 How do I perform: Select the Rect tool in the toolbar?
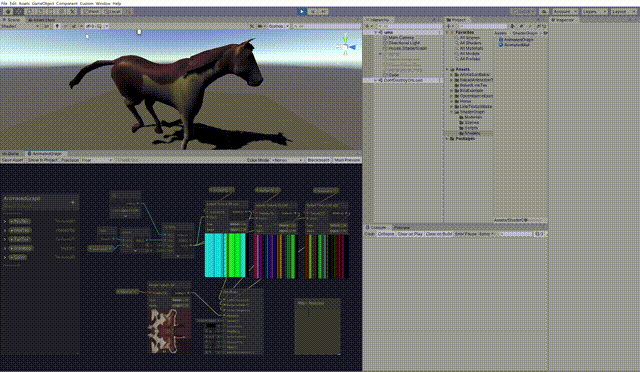coord(51,12)
